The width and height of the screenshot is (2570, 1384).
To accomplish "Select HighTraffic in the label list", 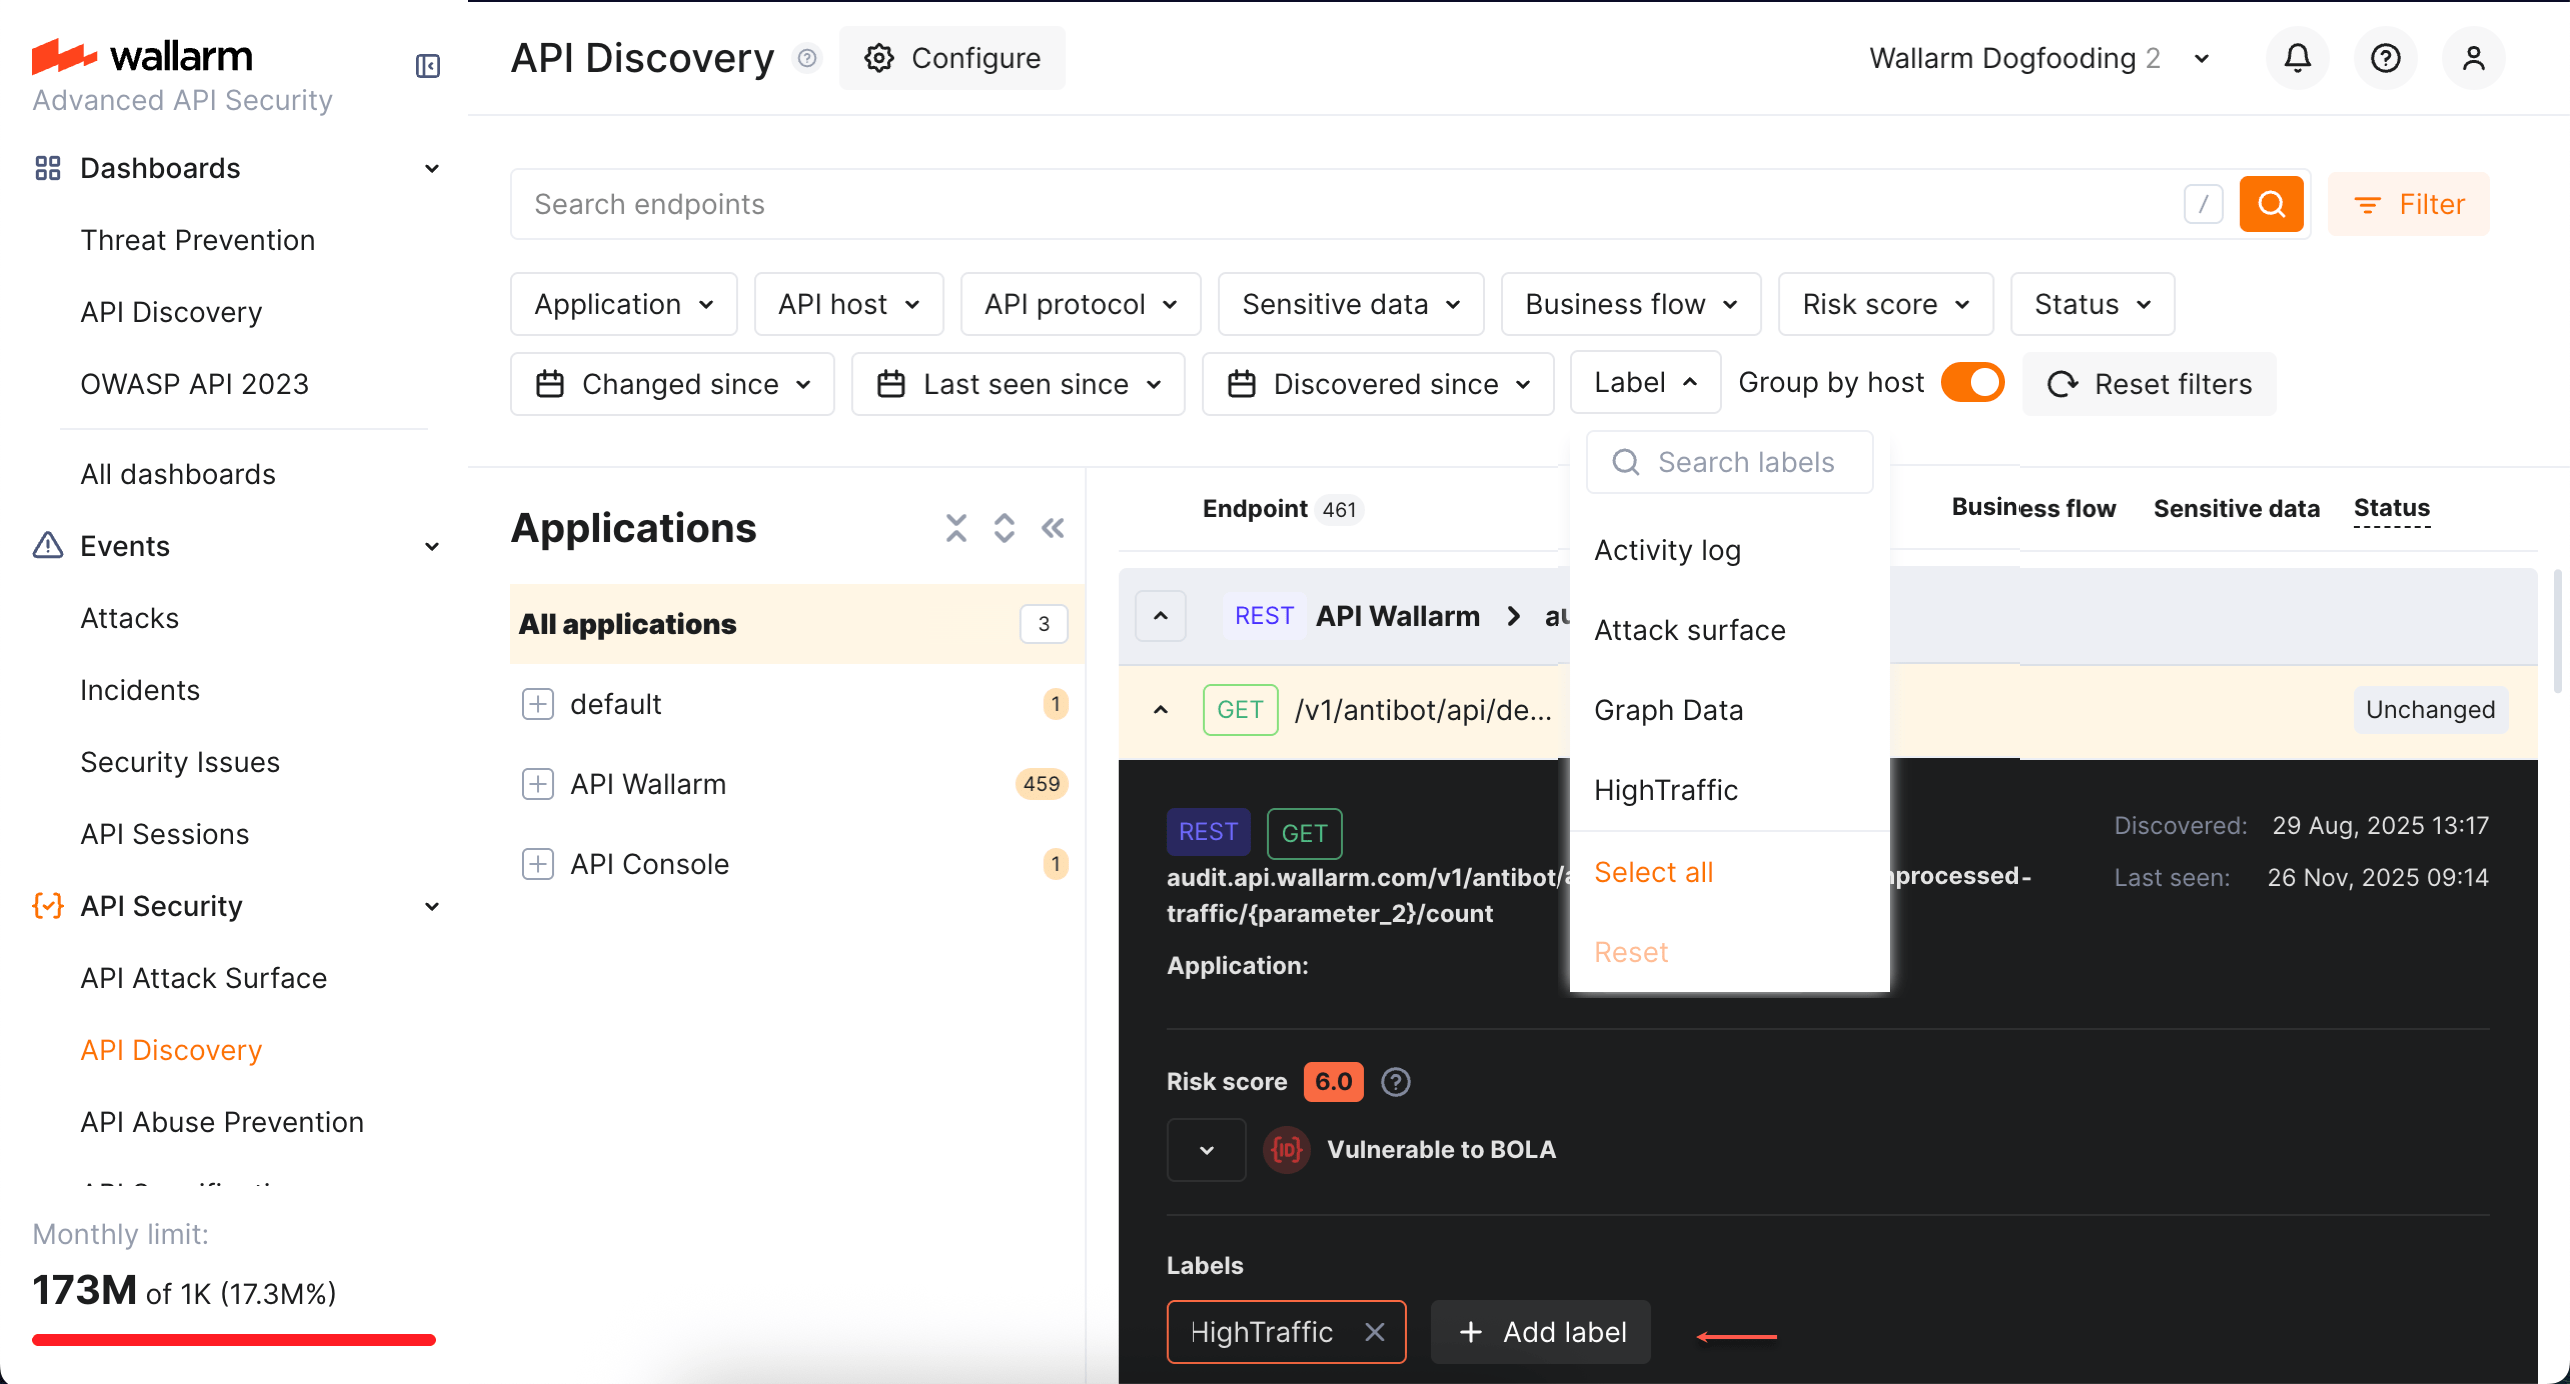I will pos(1666,790).
